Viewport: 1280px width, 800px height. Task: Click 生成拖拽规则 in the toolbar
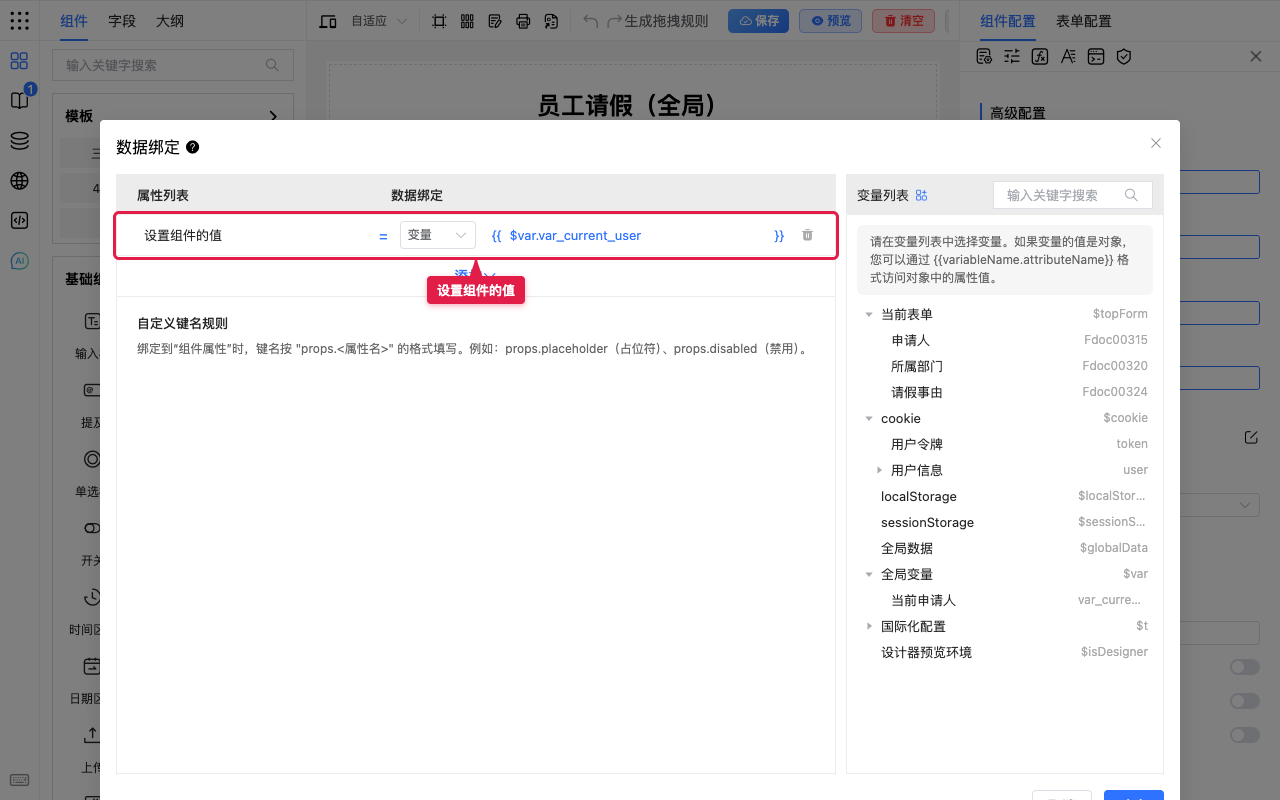[x=666, y=21]
